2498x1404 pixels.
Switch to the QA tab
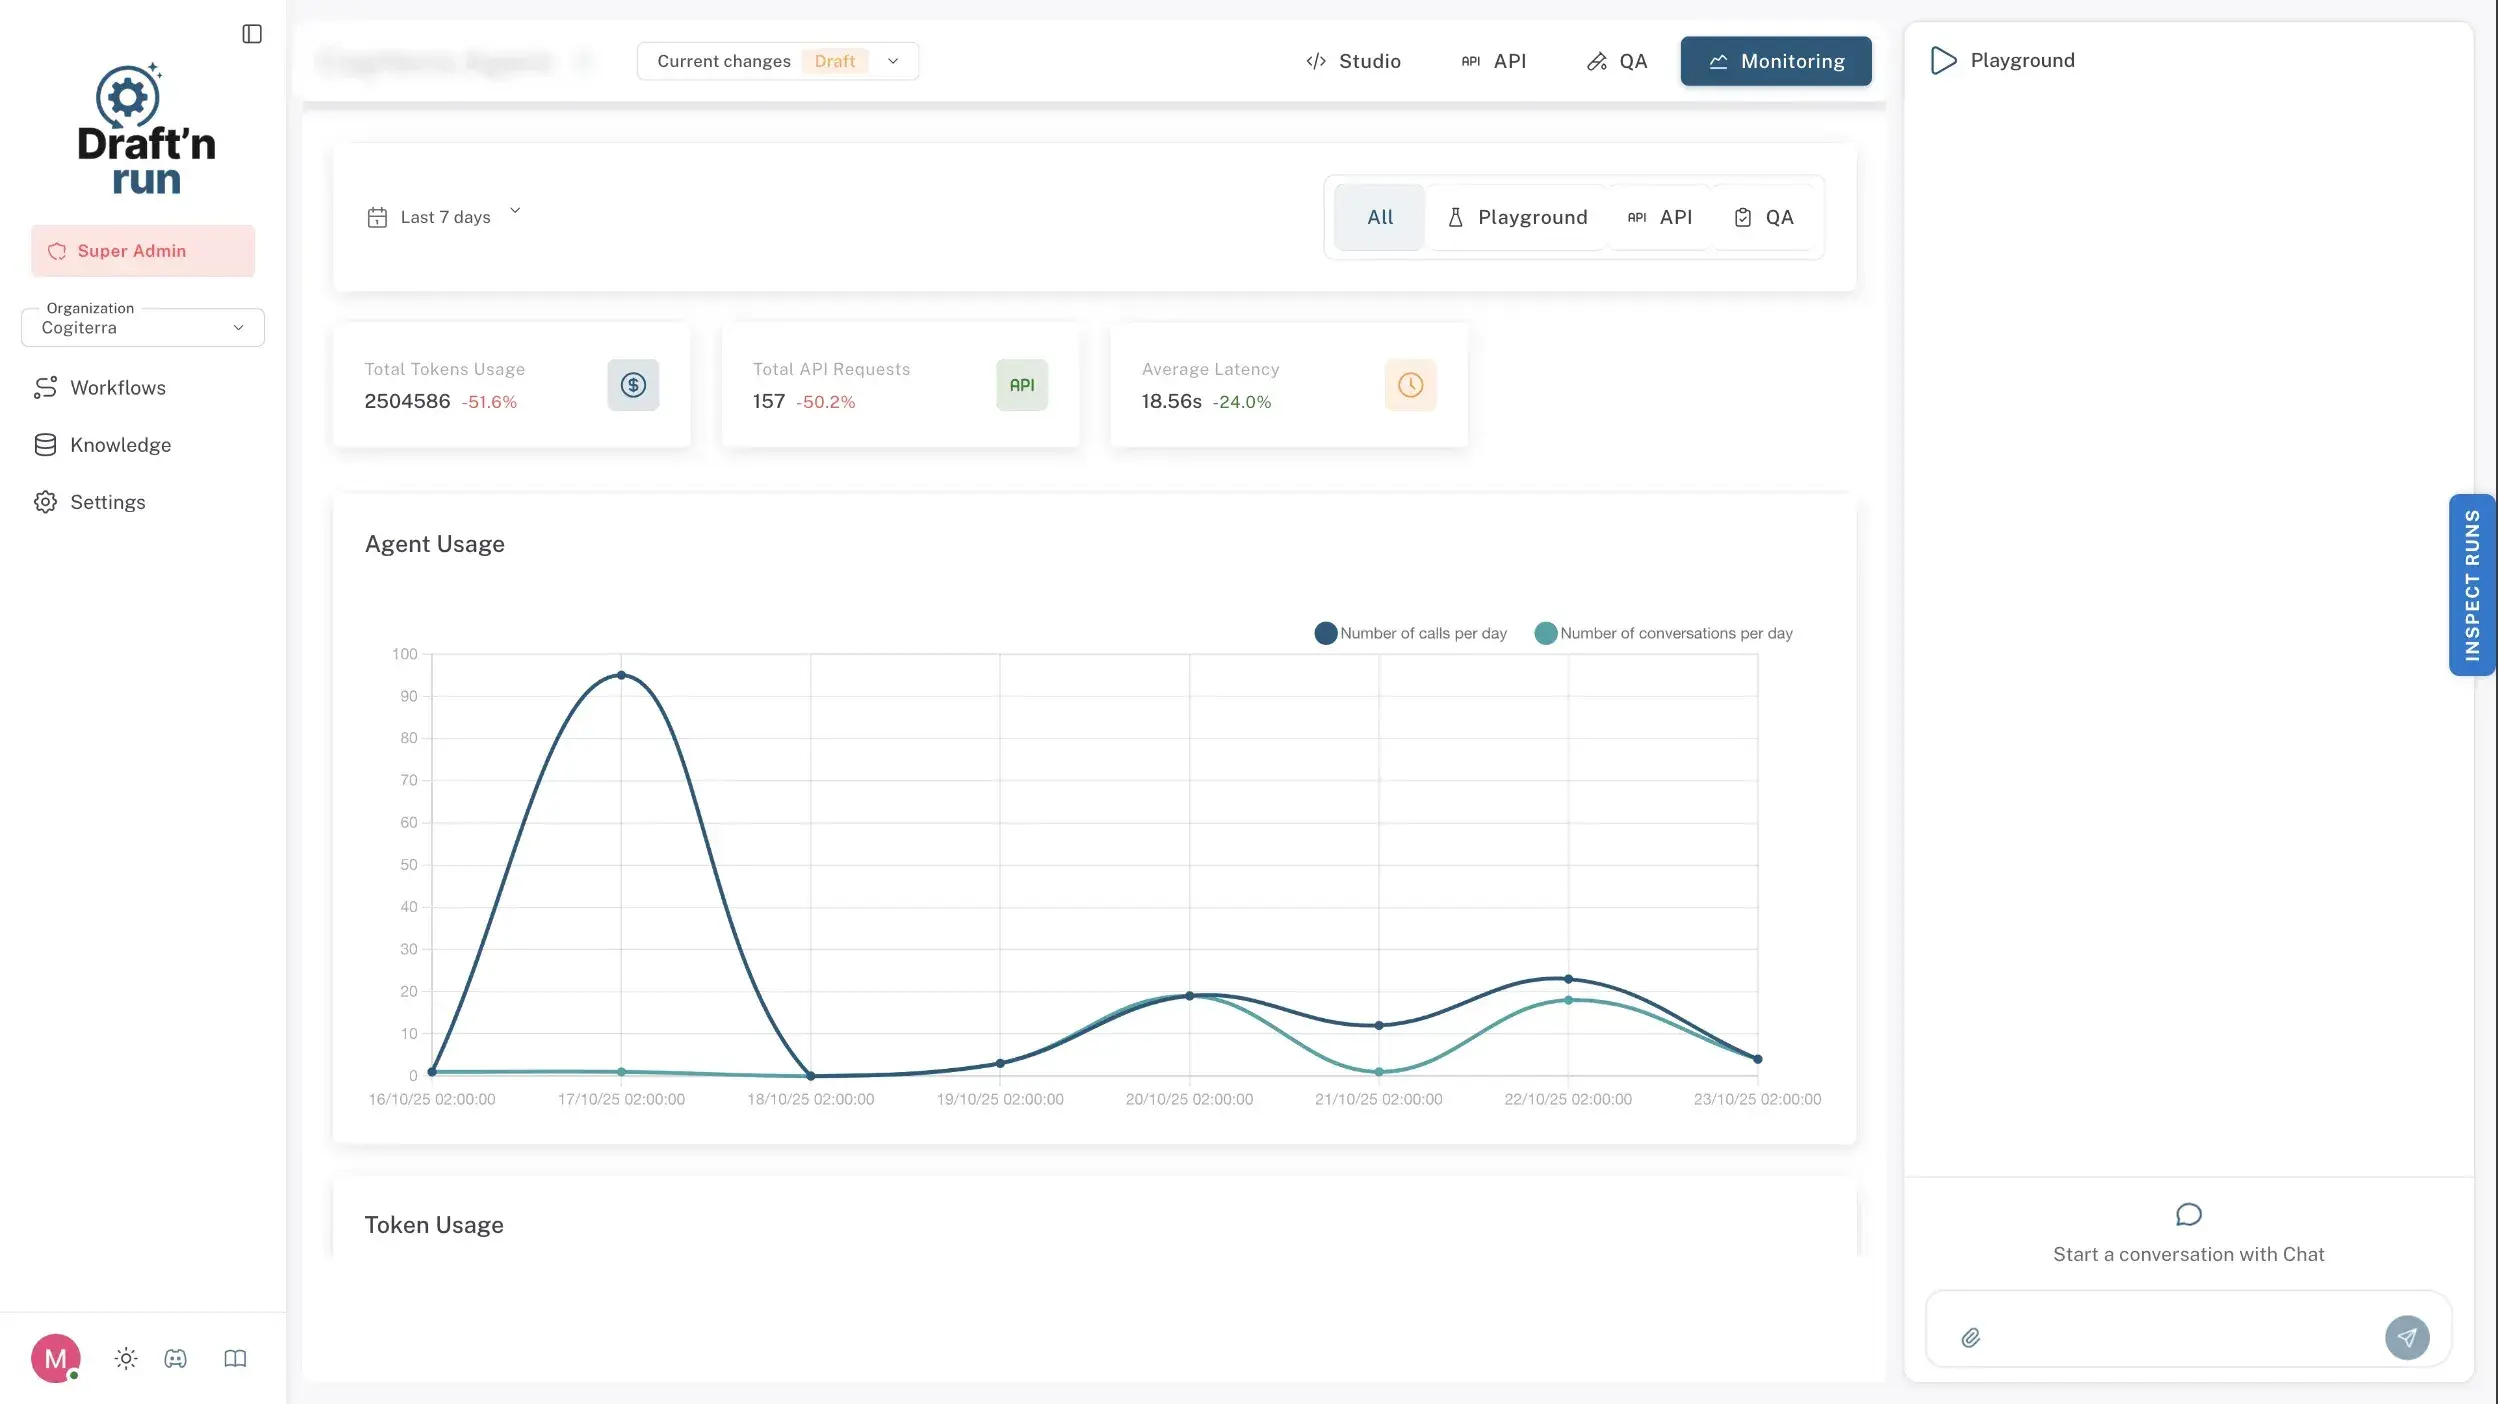1616,61
